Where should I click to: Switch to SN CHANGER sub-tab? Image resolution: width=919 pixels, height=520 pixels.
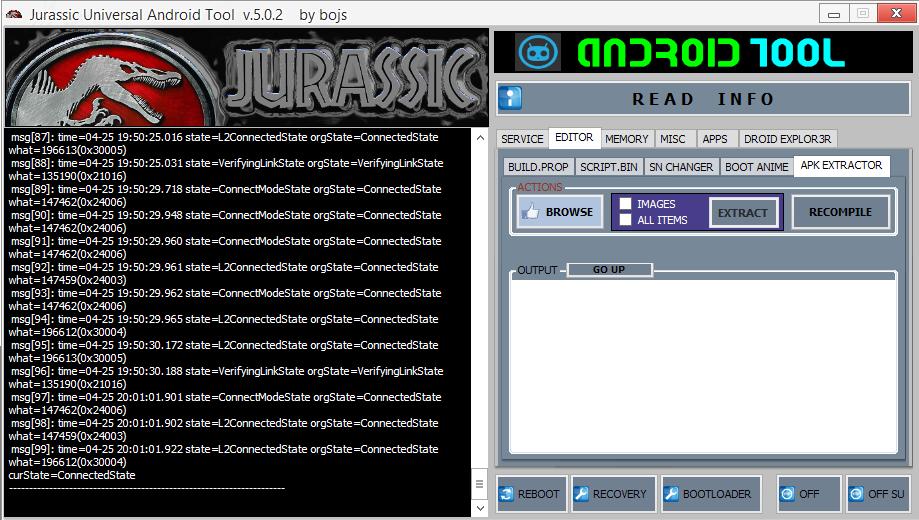(x=680, y=167)
